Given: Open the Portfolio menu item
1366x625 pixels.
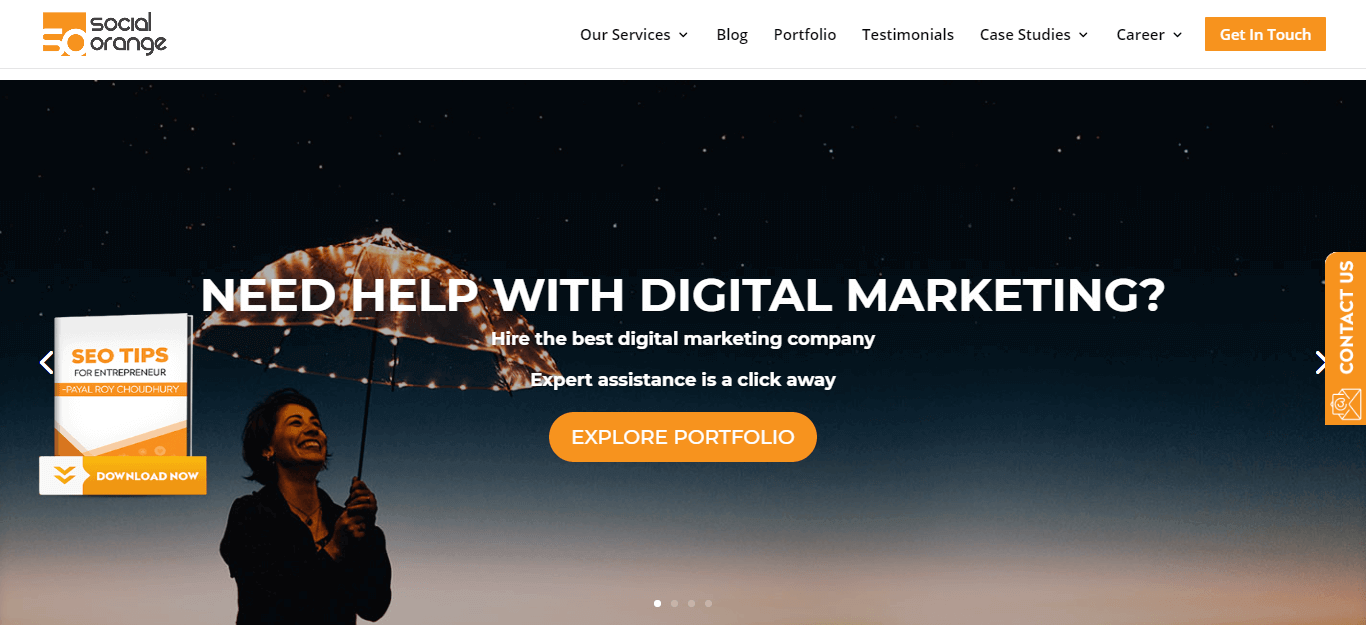Looking at the screenshot, I should [805, 34].
